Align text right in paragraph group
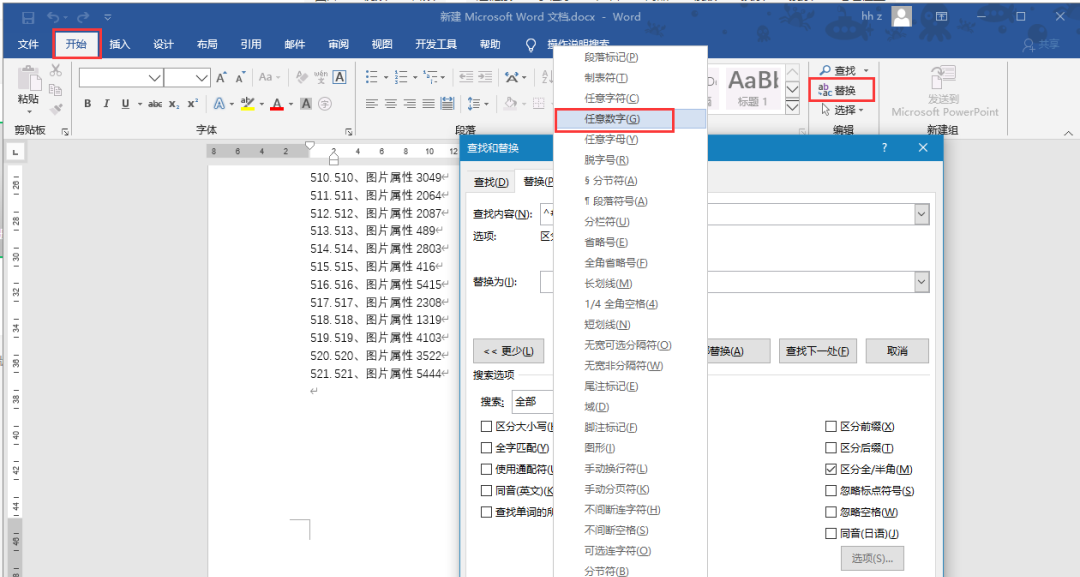The image size is (1080, 577). pyautogui.click(x=409, y=104)
